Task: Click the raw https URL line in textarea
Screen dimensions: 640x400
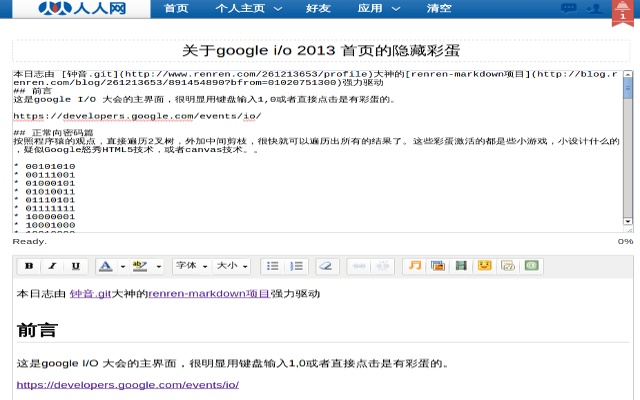Action: point(137,116)
